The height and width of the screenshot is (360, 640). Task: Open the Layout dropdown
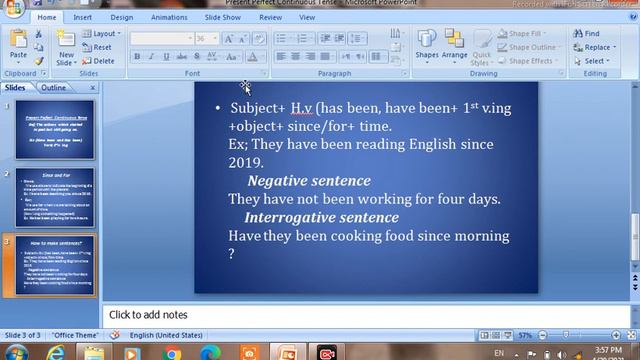(102, 33)
